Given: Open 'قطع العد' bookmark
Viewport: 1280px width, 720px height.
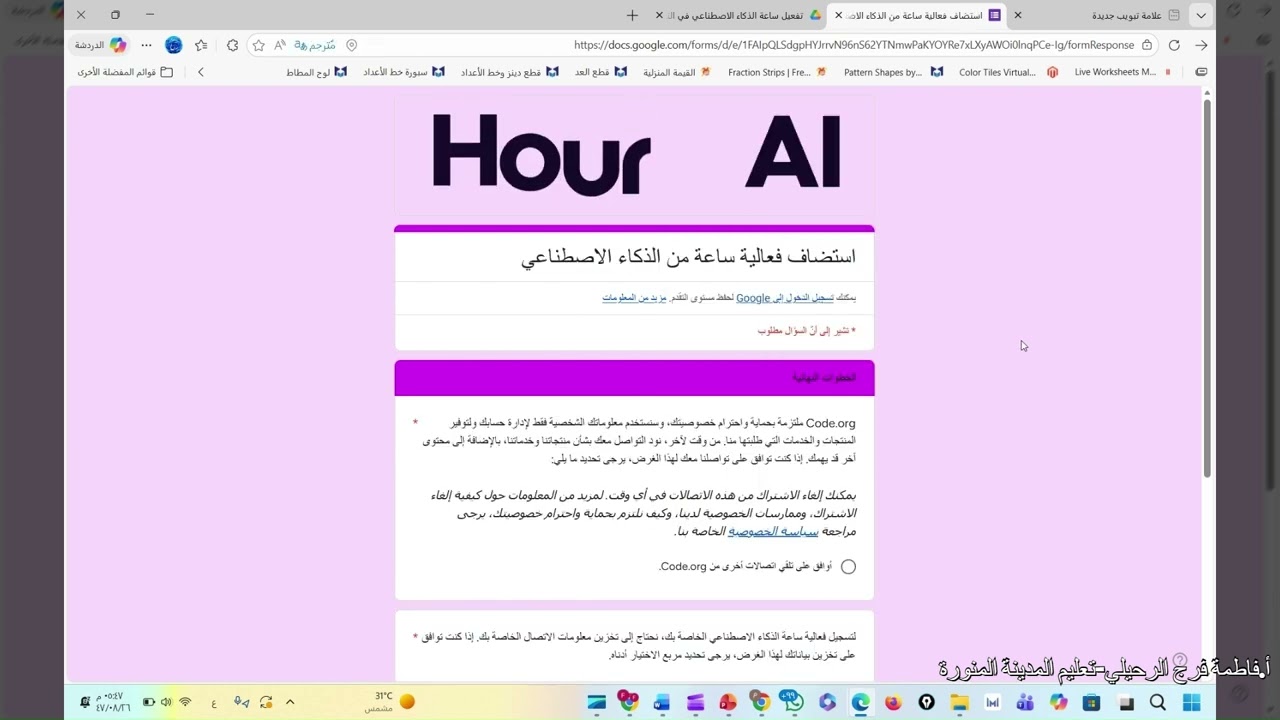Looking at the screenshot, I should click(x=600, y=72).
